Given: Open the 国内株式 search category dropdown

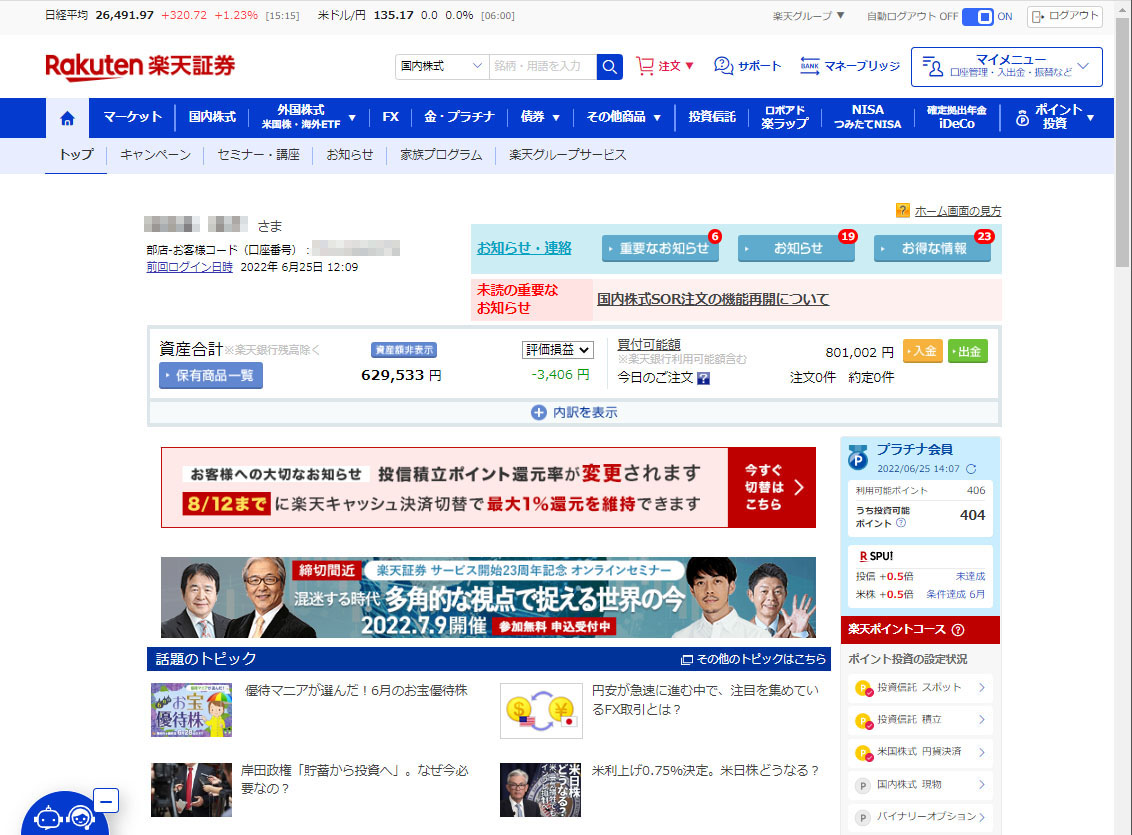Looking at the screenshot, I should [441, 66].
